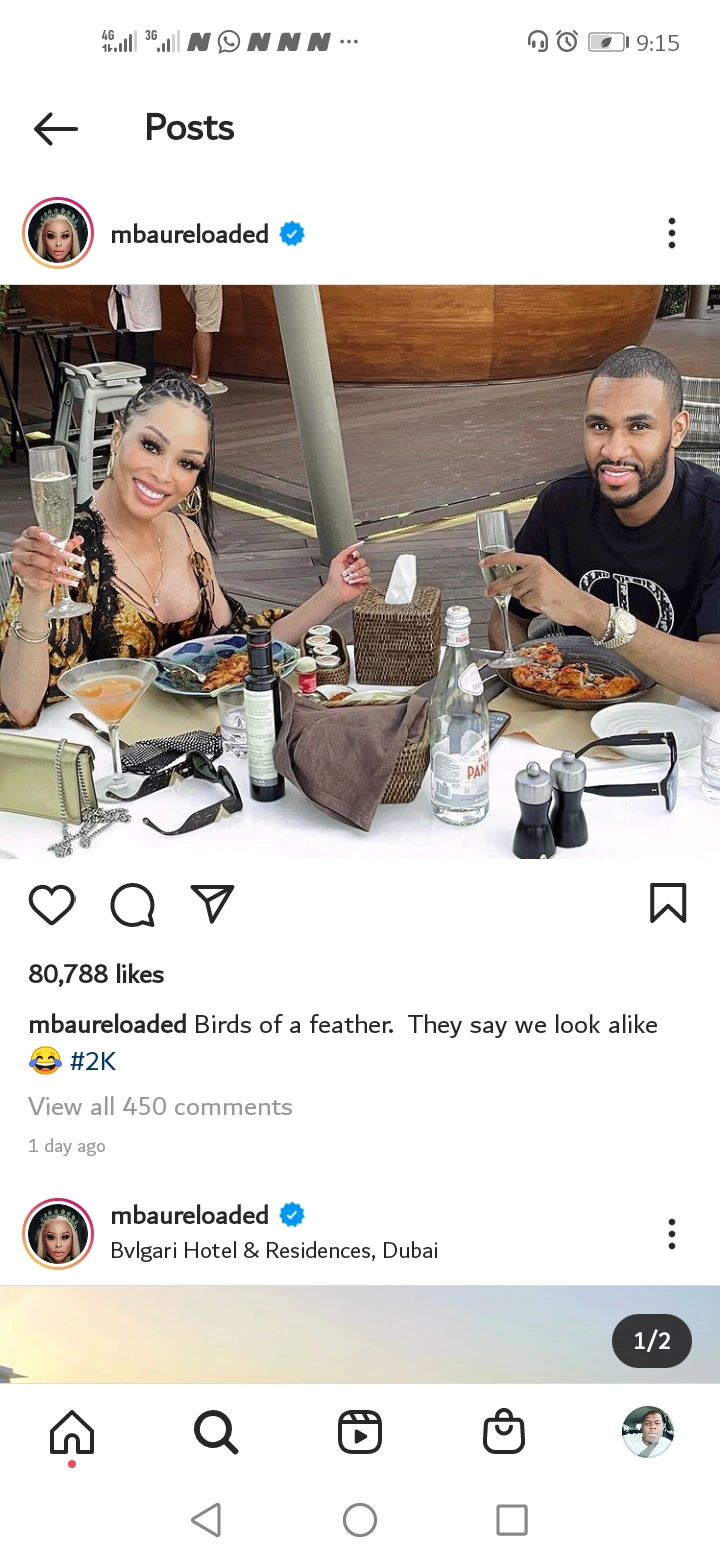This screenshot has width=720, height=1560.
Task: Open the Shop bag icon
Action: pos(504,1431)
